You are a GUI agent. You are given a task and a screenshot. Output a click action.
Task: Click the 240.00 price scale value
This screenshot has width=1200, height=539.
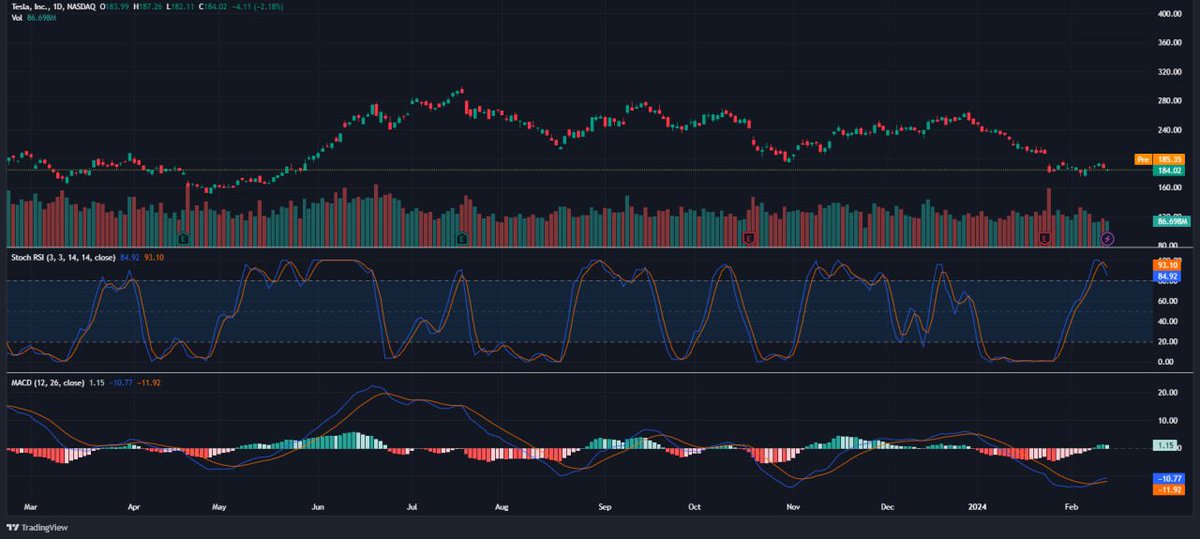(1170, 130)
